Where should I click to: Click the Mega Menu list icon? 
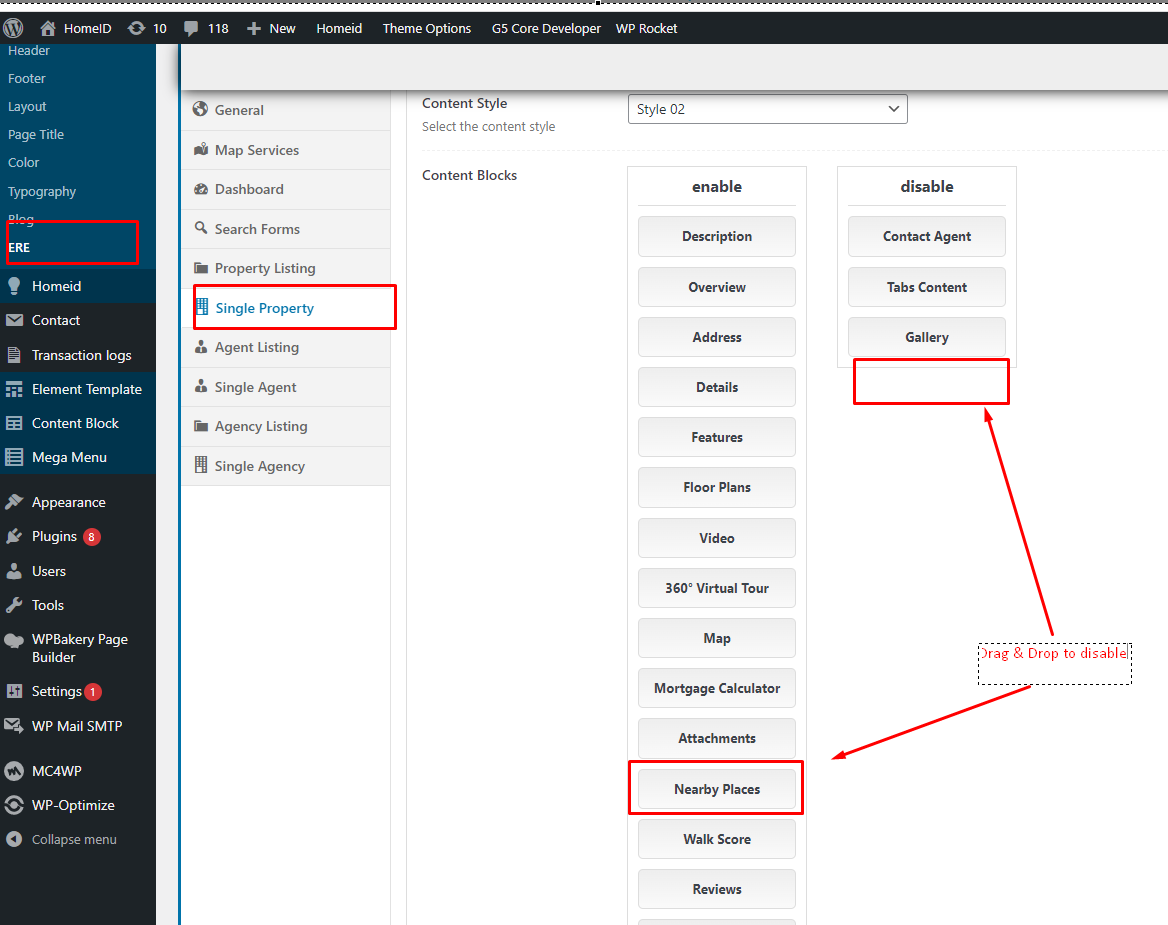tap(14, 457)
